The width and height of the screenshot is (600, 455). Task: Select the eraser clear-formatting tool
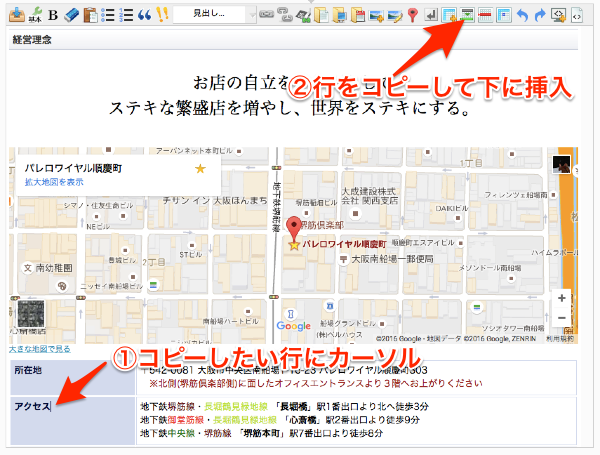click(x=72, y=15)
